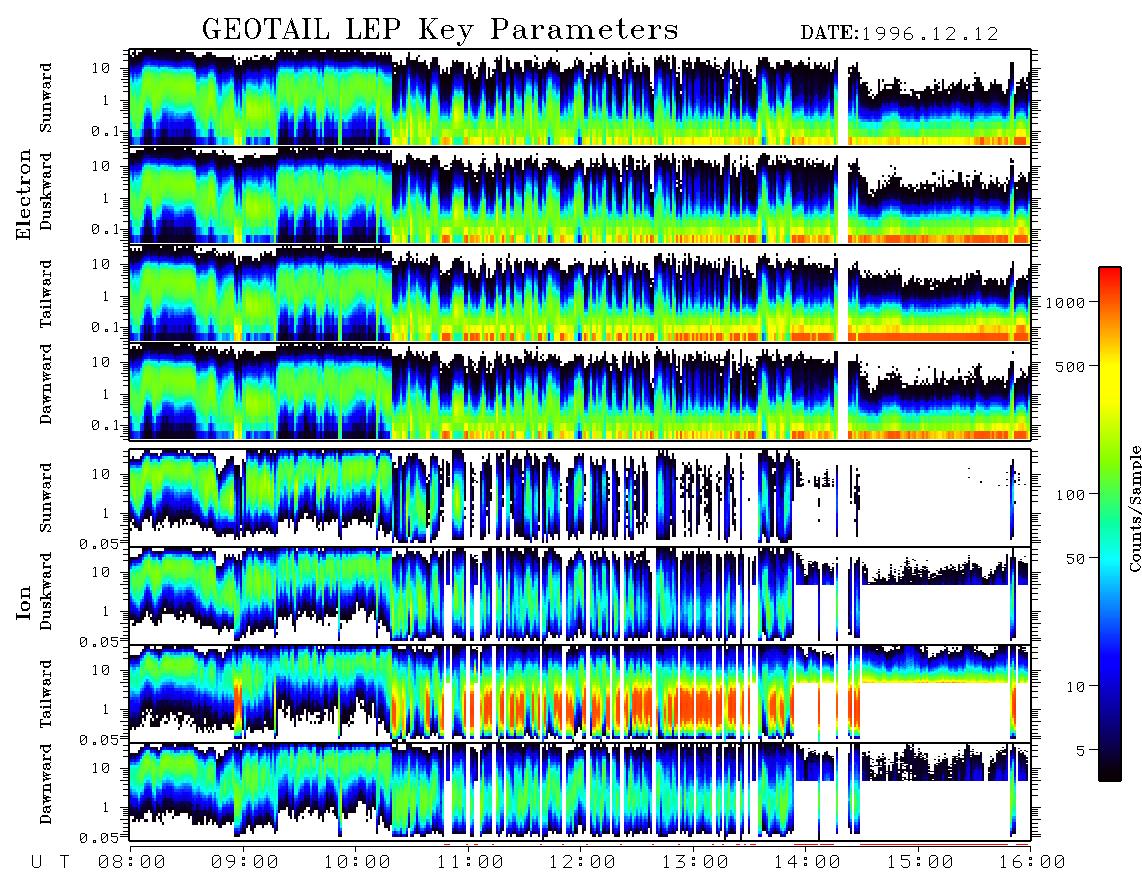This screenshot has height=880, width=1142.
Task: Click the "09:00" time axis label
Action: [x=245, y=862]
